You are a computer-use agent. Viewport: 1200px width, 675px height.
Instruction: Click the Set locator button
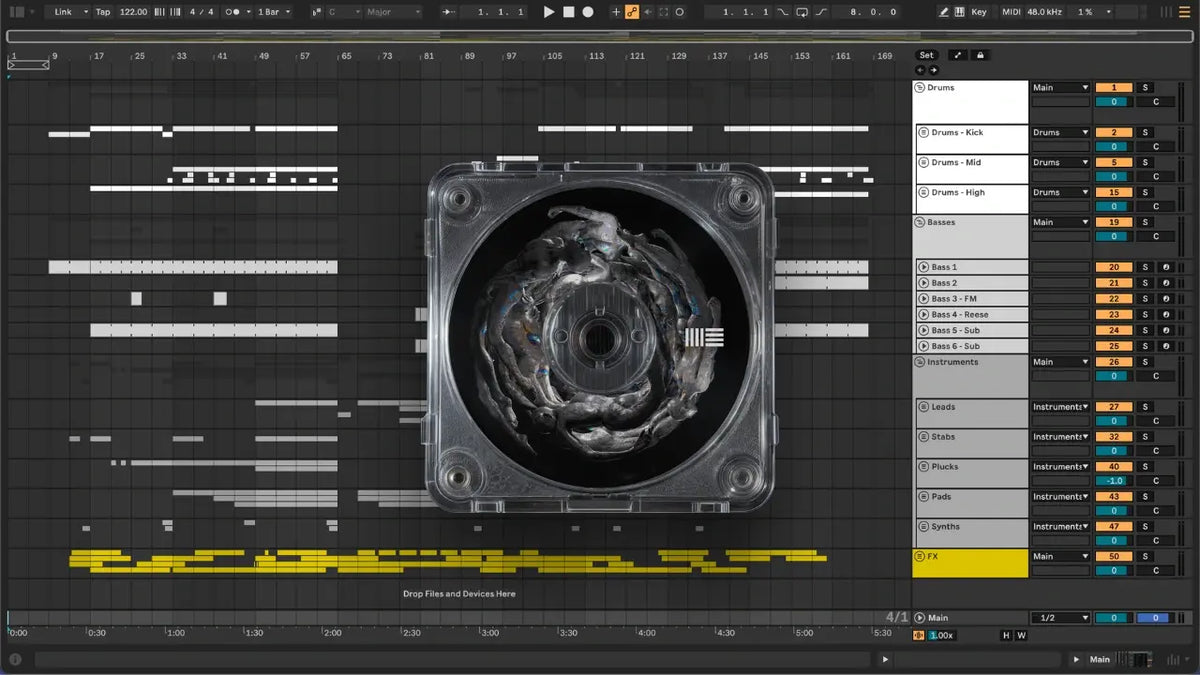[x=927, y=55]
